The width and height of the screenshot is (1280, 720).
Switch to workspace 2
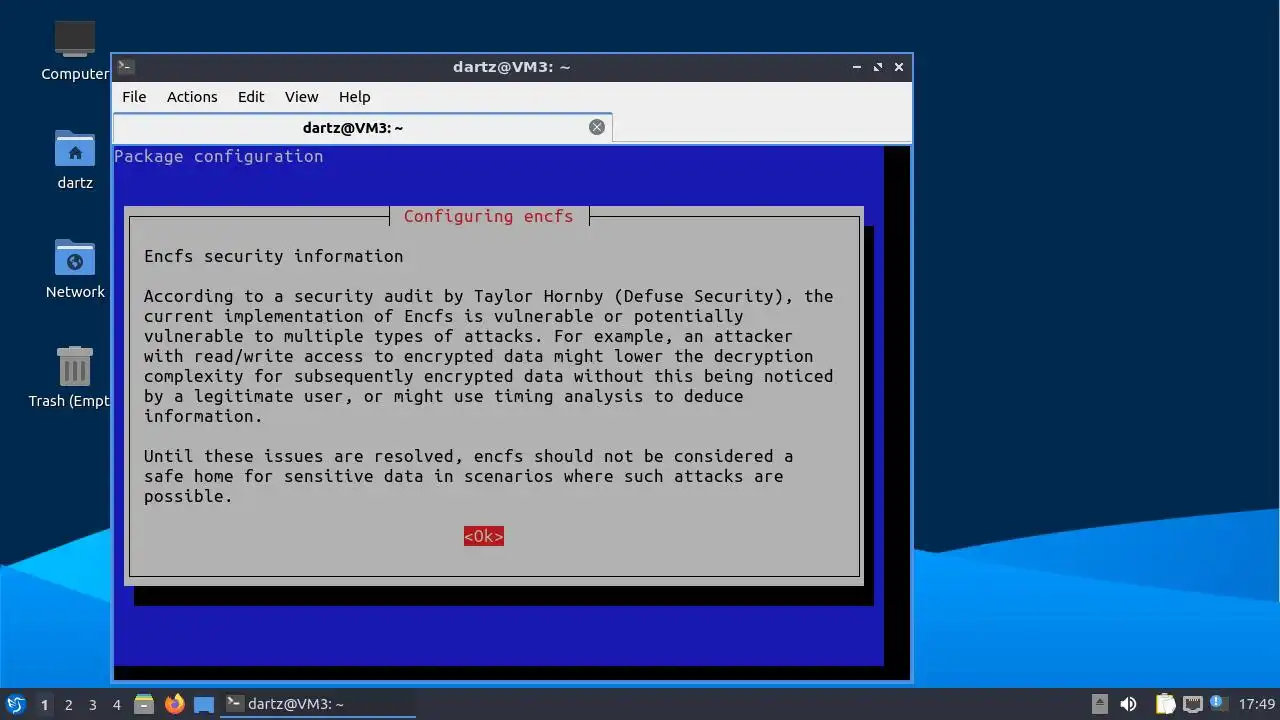tap(69, 704)
